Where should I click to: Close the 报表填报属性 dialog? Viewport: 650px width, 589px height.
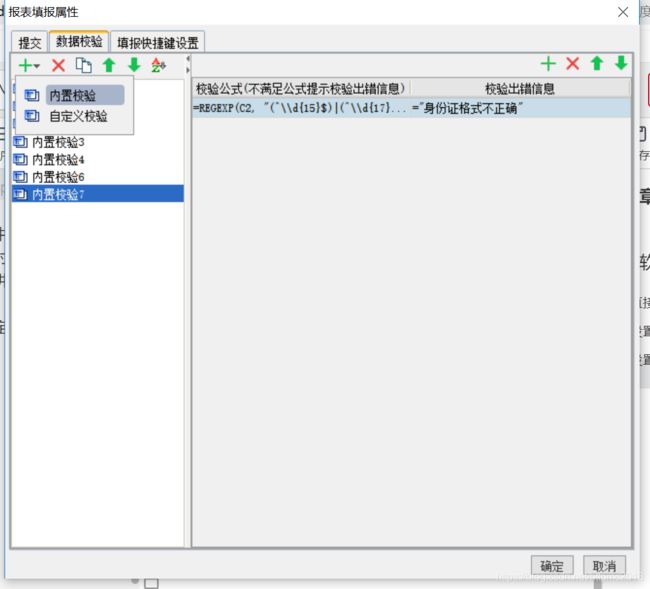tap(623, 12)
